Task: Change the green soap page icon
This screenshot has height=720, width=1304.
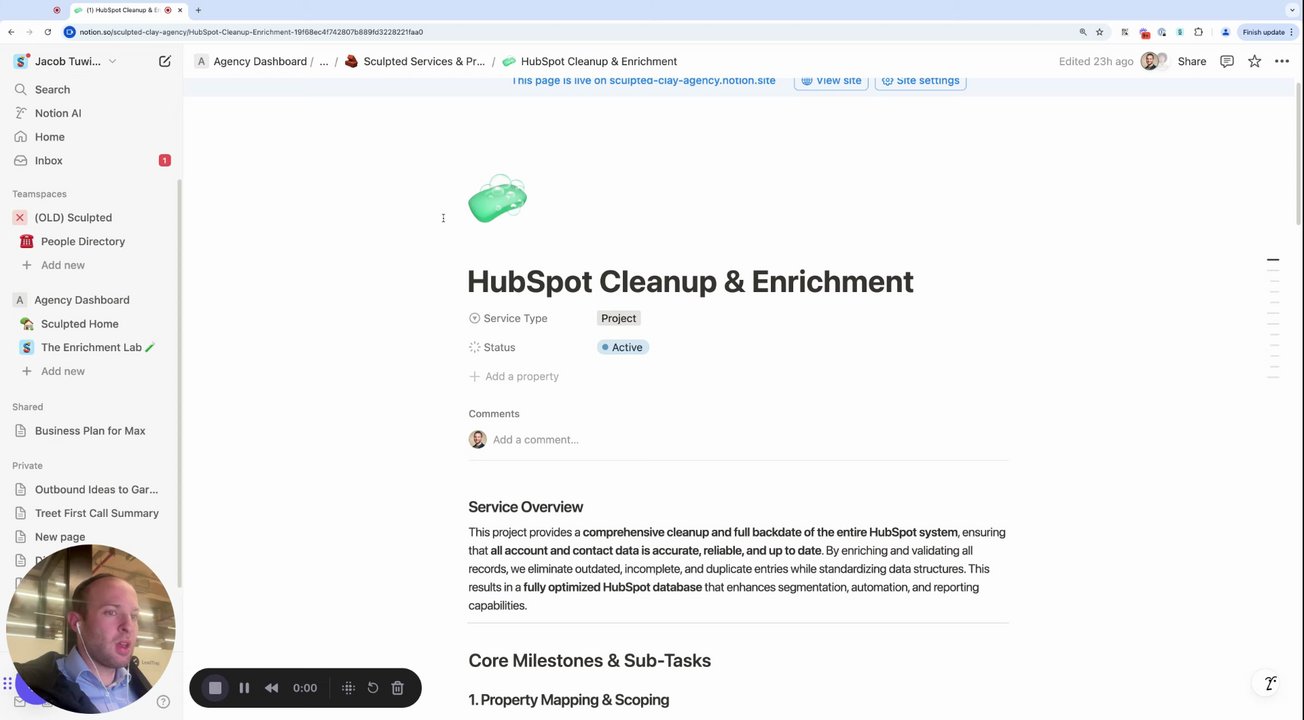Action: (x=497, y=199)
